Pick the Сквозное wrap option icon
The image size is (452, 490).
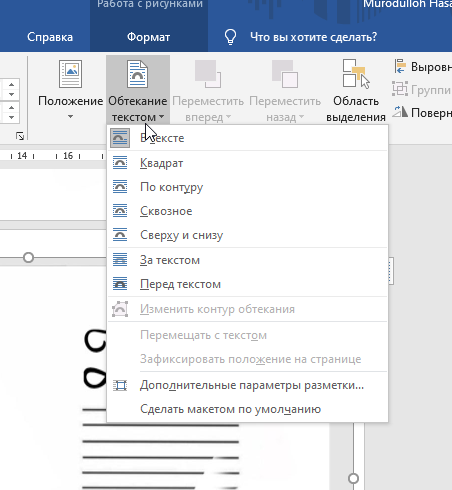point(120,211)
